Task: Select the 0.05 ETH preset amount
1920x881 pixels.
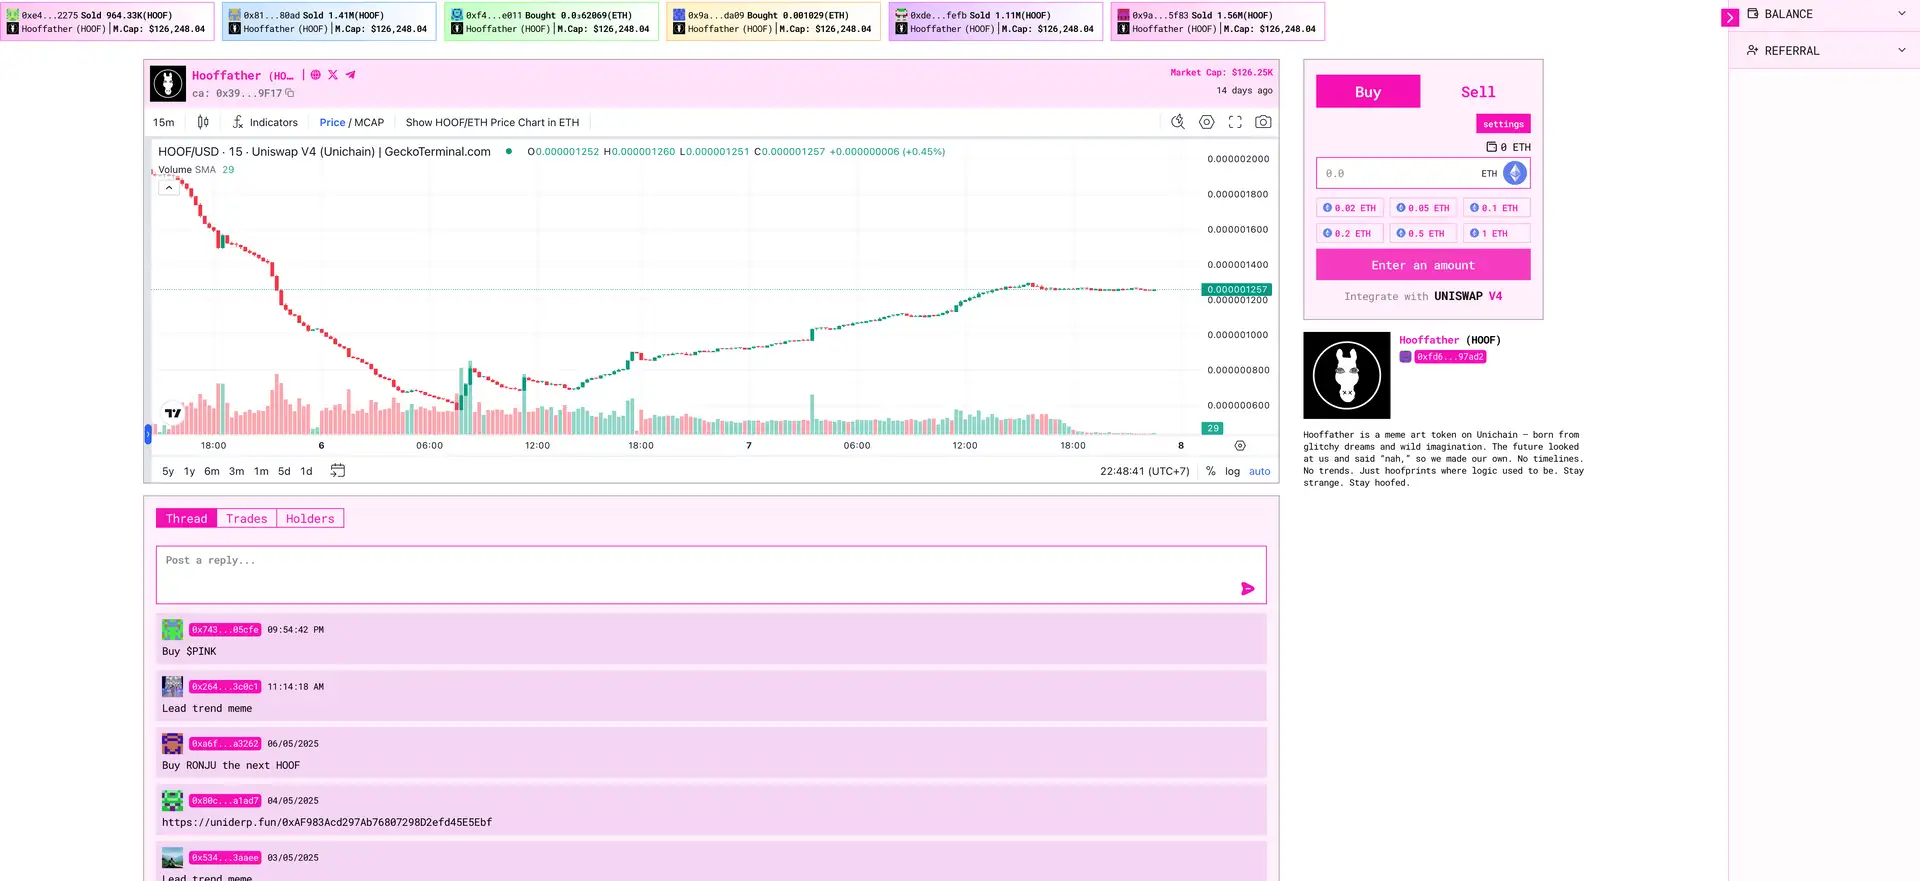Action: 1422,208
